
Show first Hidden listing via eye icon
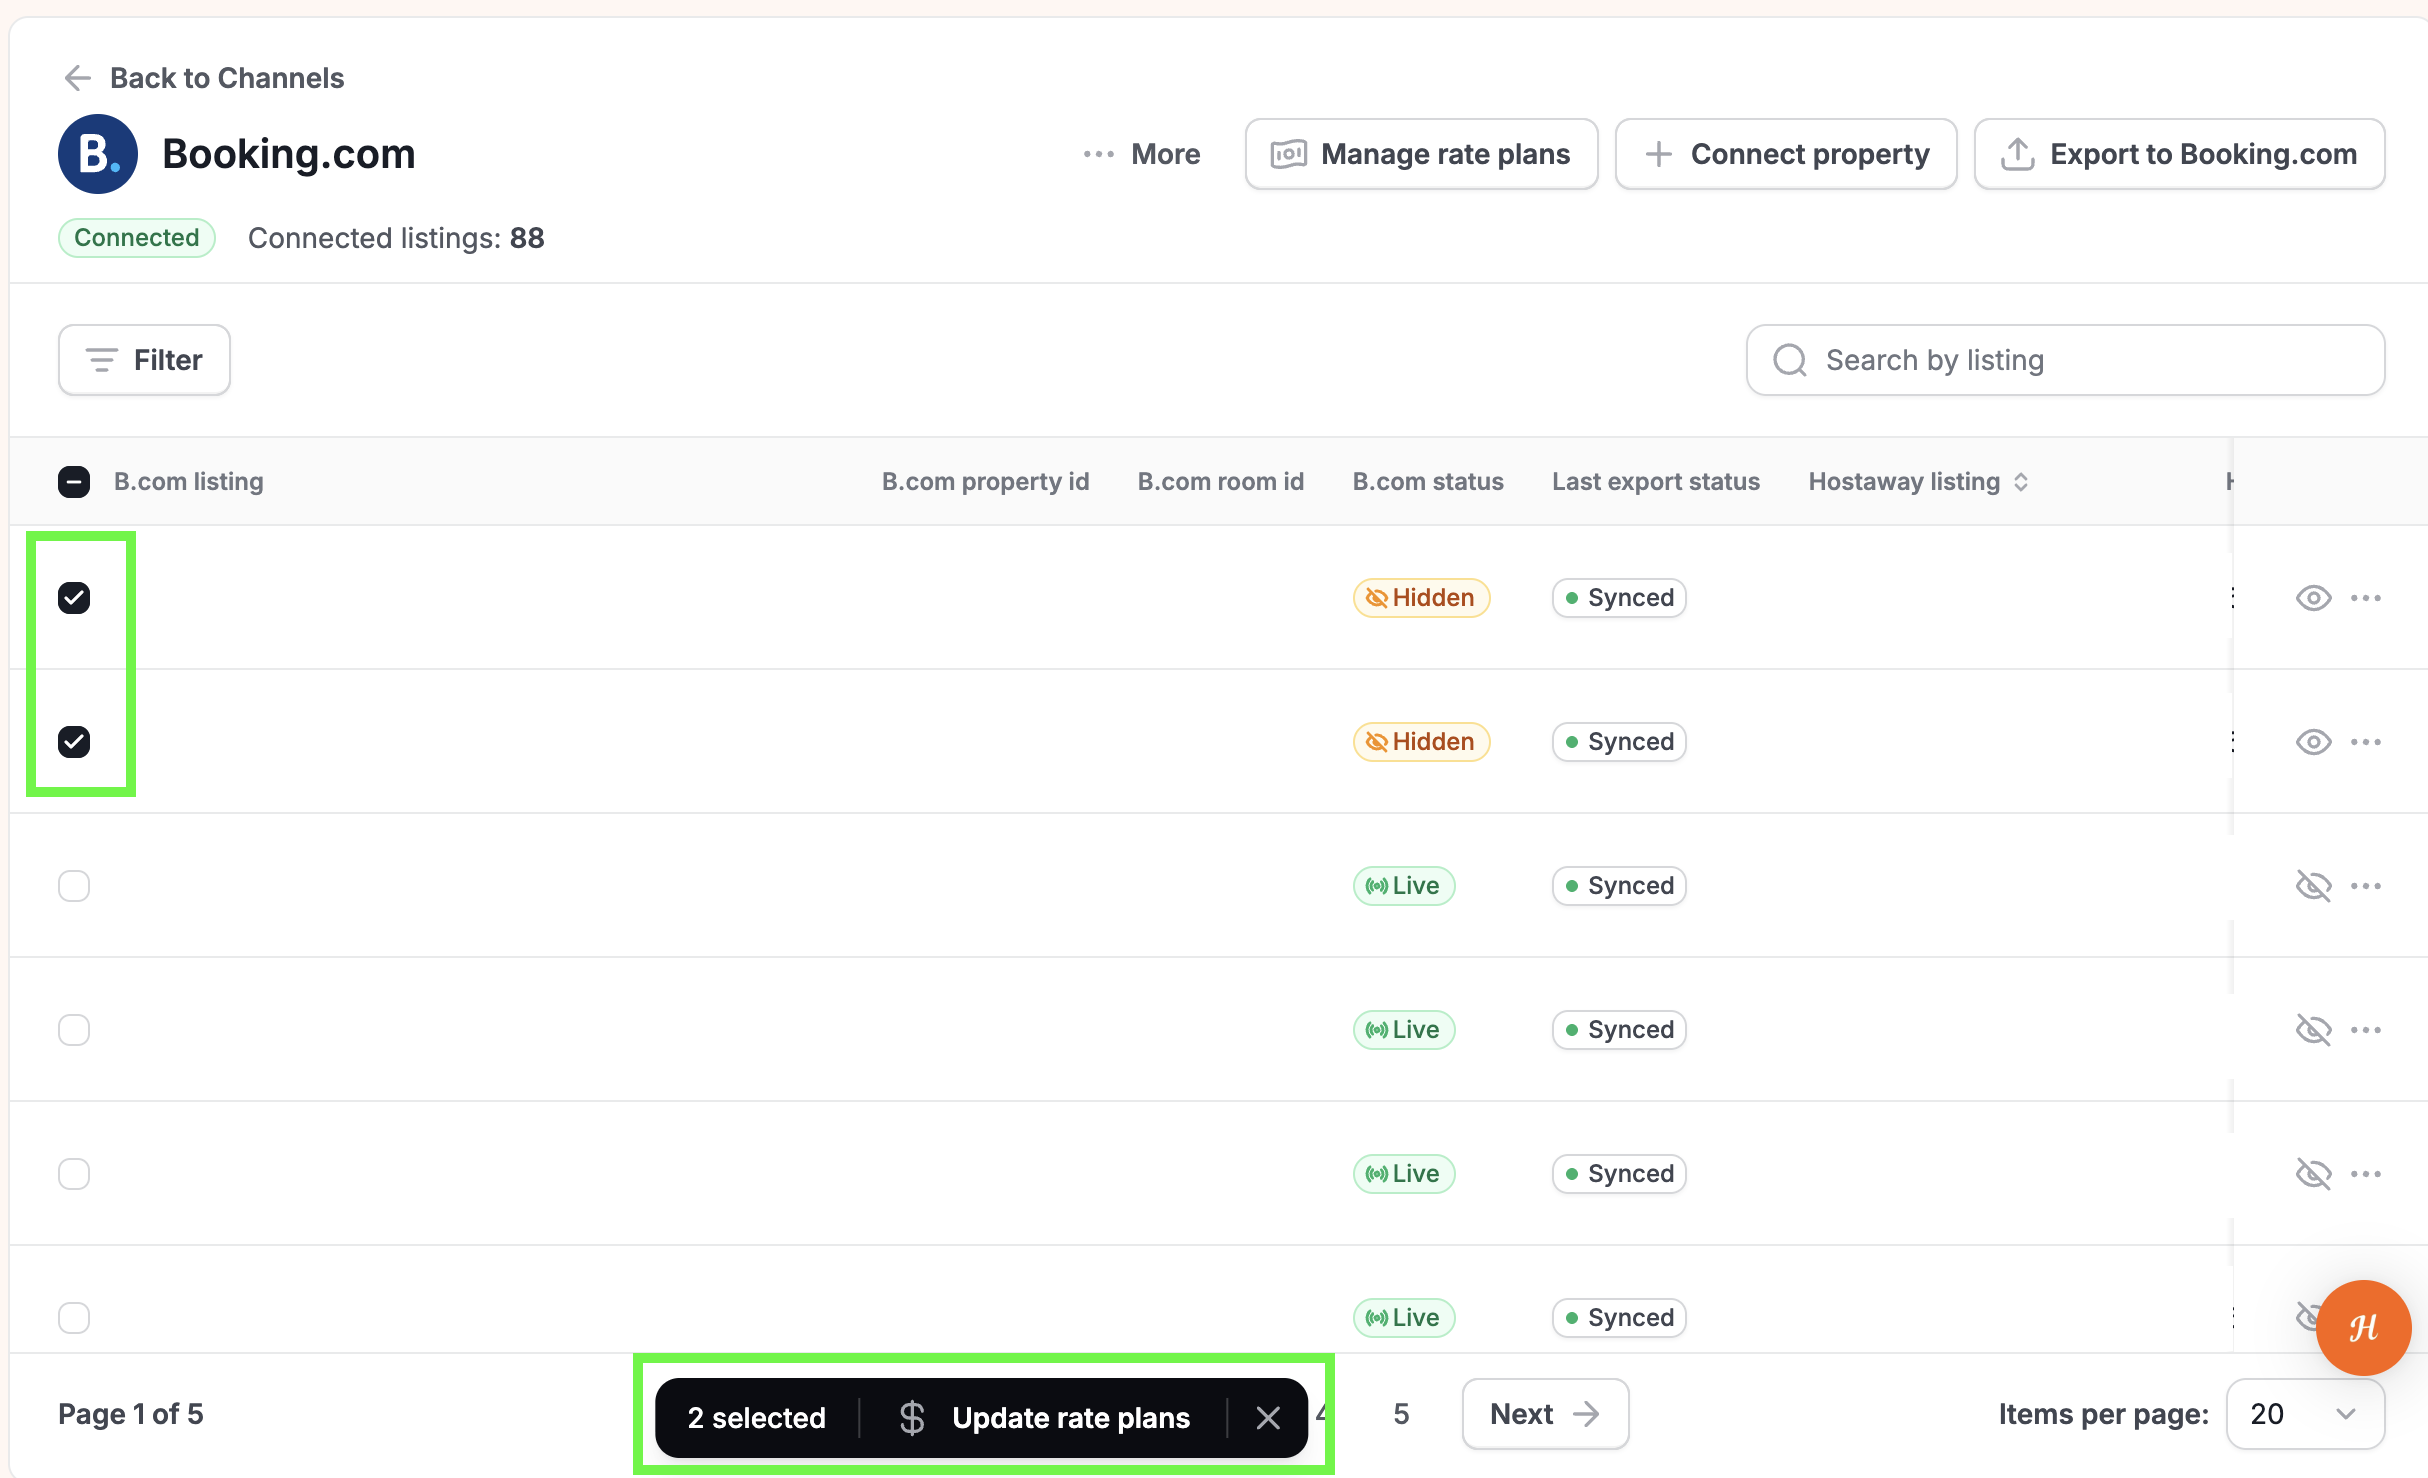pyautogui.click(x=2313, y=598)
